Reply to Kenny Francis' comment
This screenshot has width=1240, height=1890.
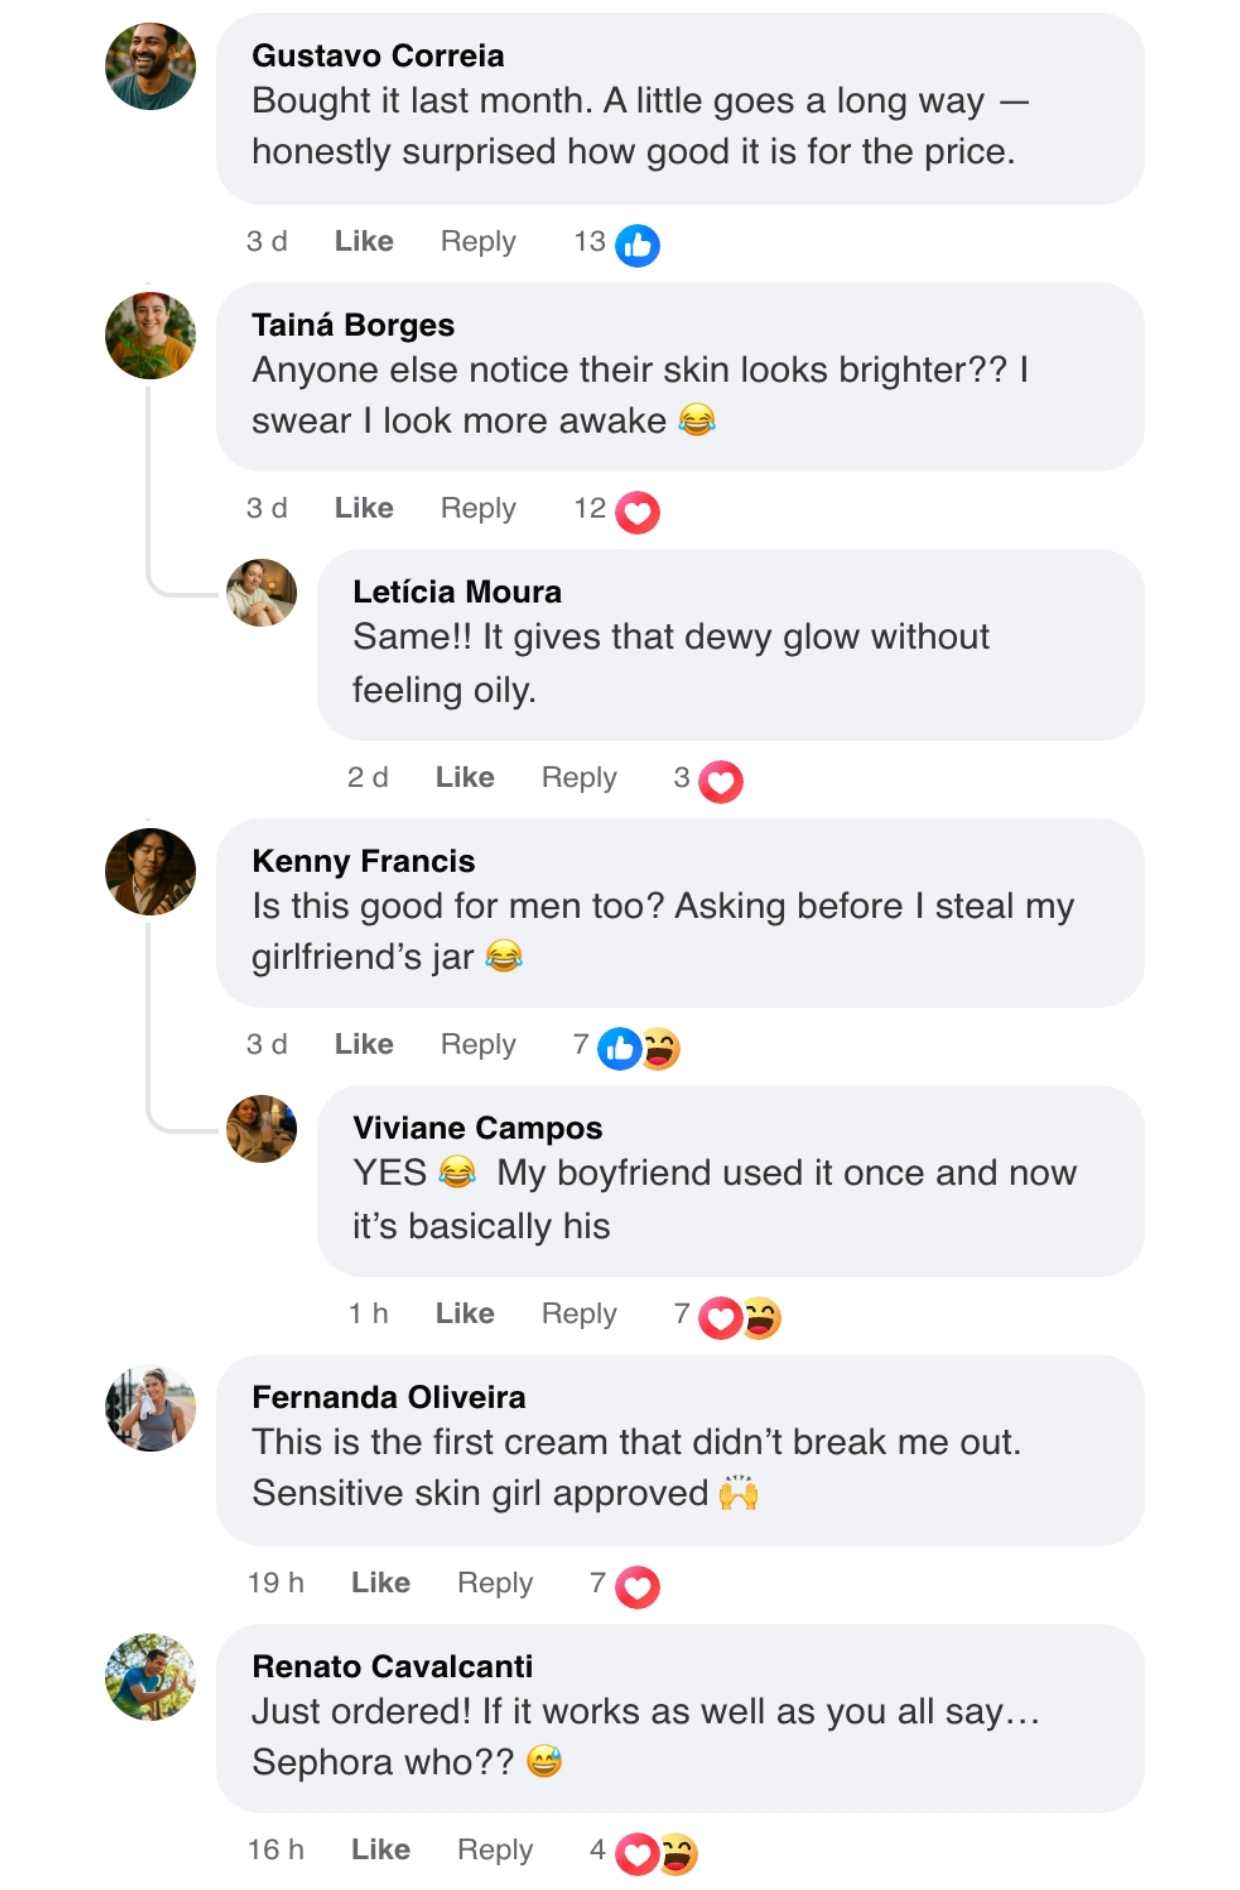click(478, 1044)
